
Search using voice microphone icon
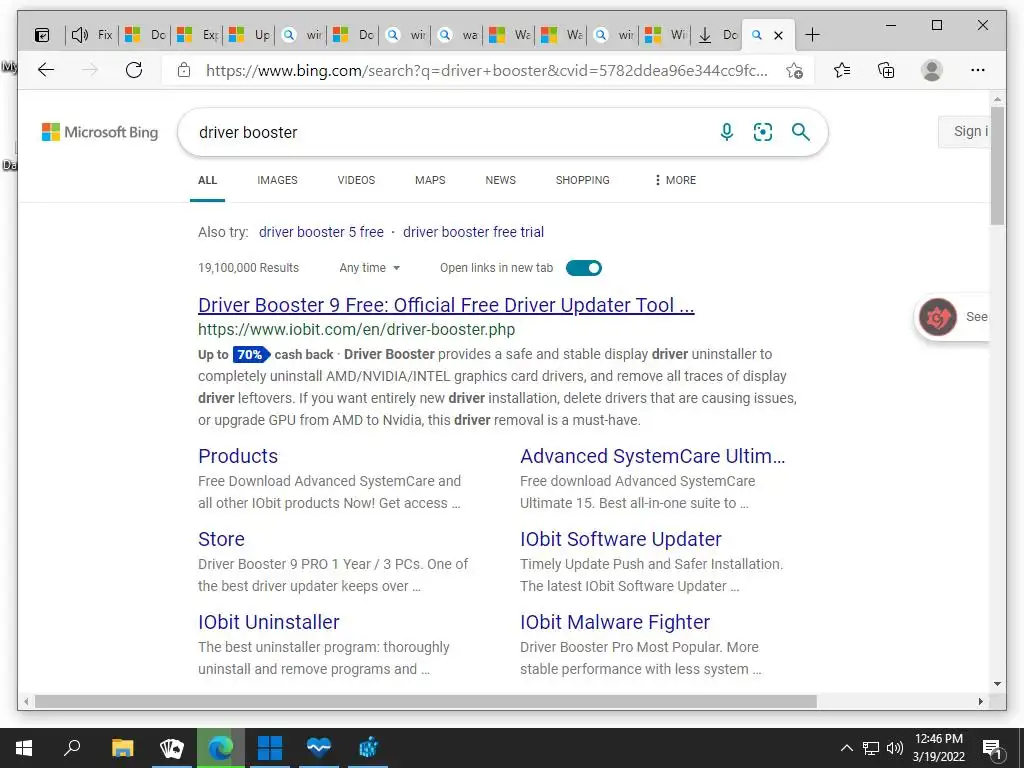(727, 132)
